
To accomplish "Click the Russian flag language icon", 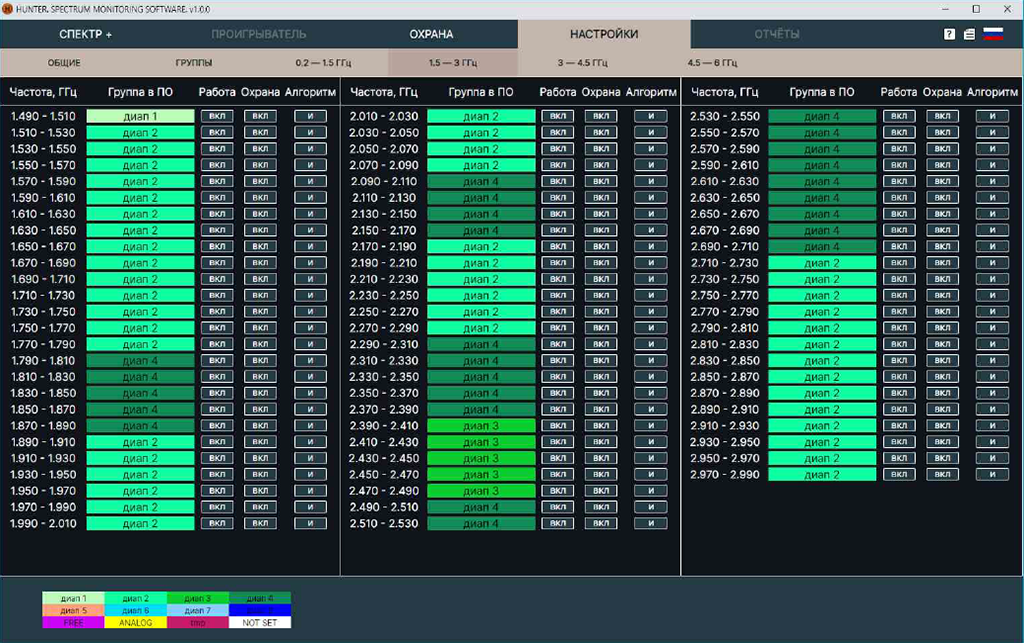I will 993,34.
